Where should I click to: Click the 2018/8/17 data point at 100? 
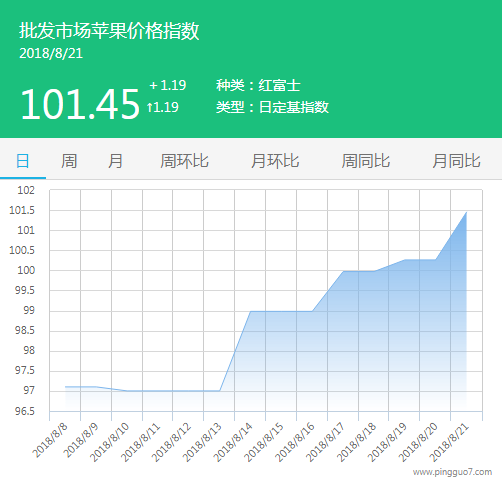343,271
